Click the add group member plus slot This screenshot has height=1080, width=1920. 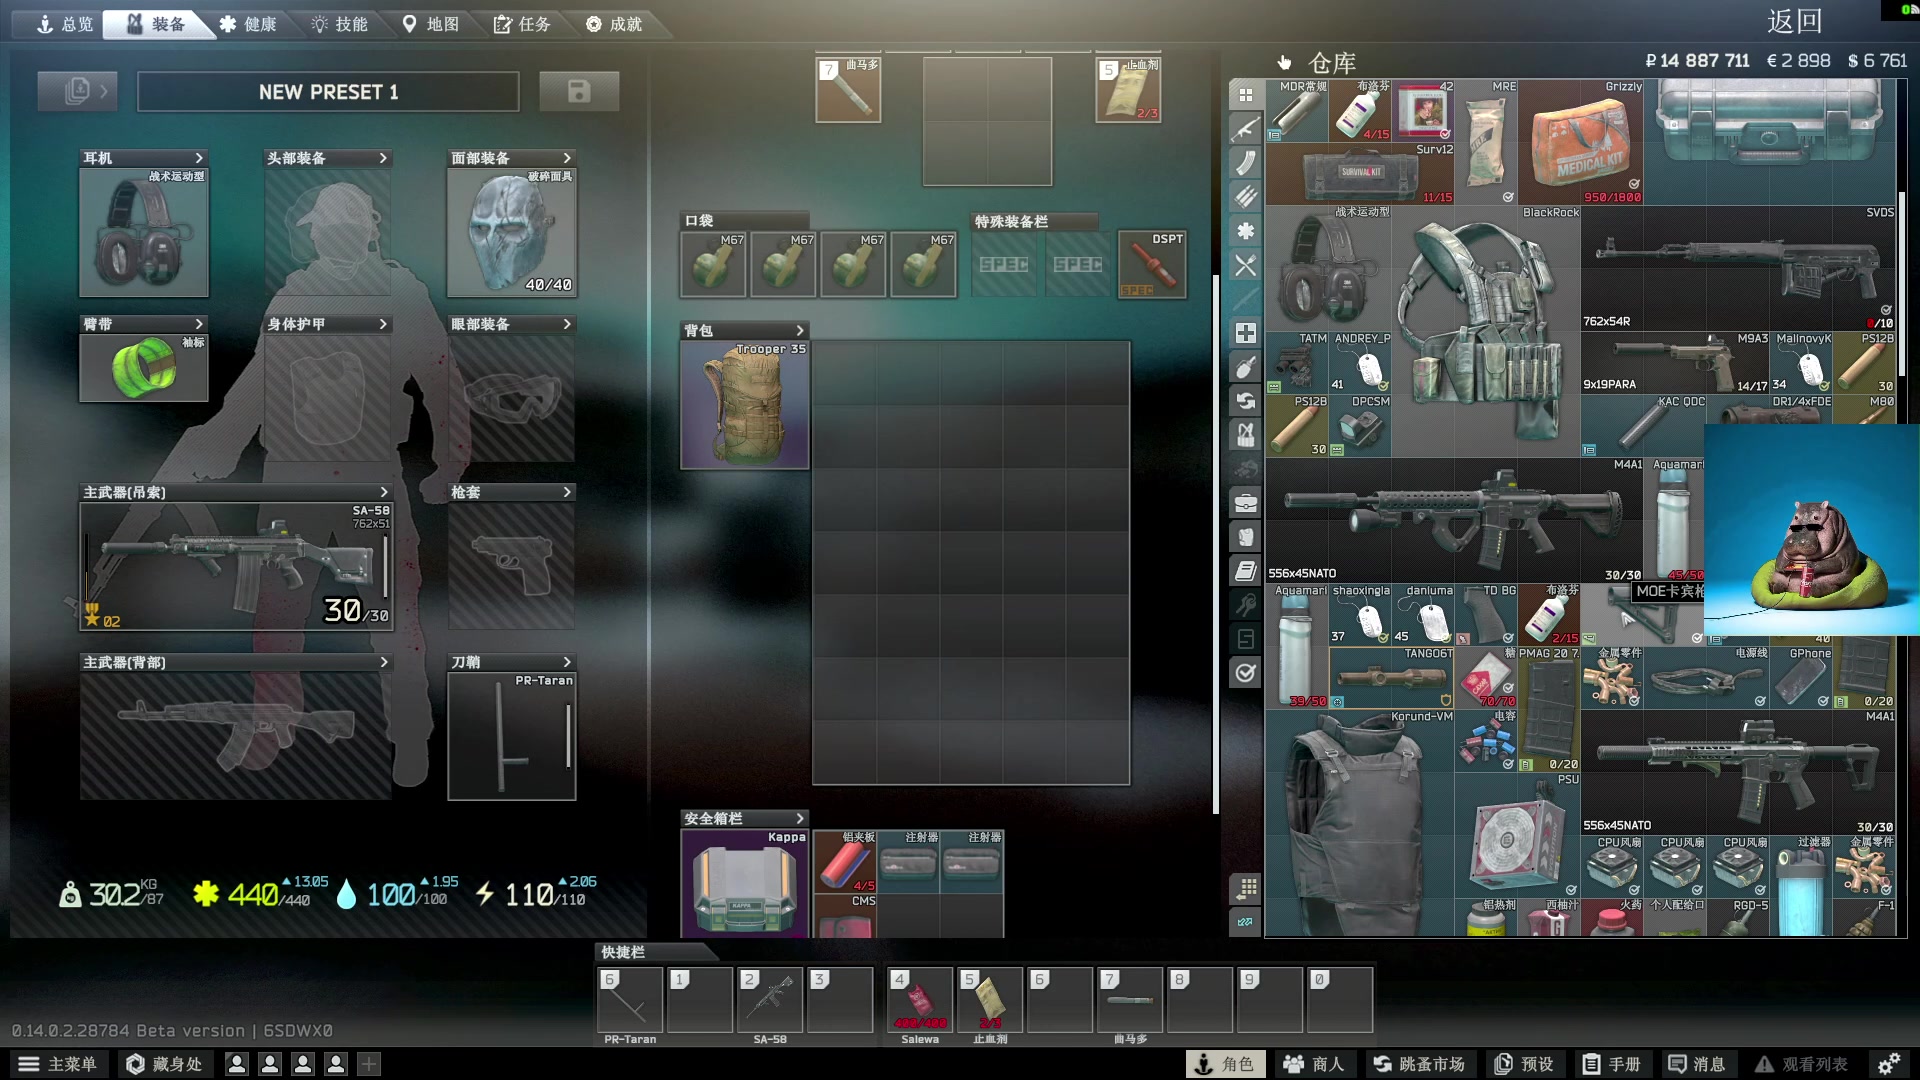click(x=369, y=1064)
